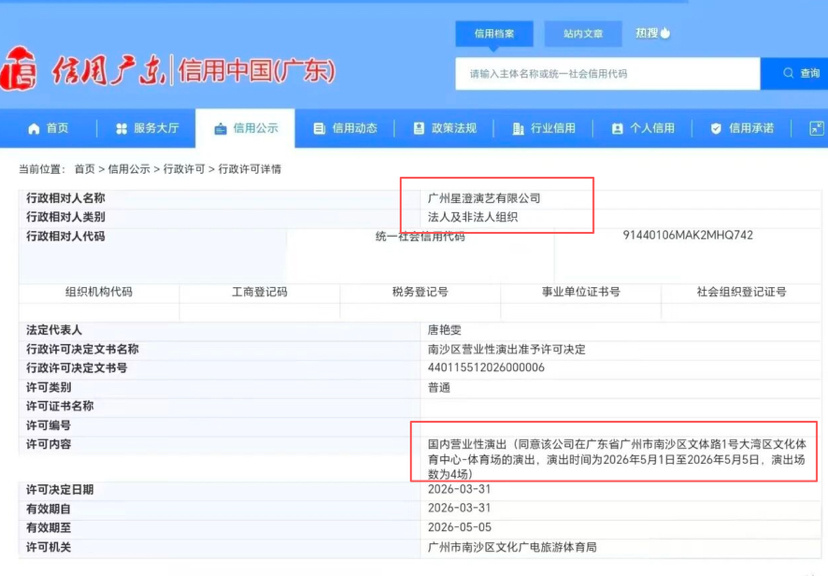The image size is (828, 576).
Task: Select the 个人信用 person icon
Action: pyautogui.click(x=617, y=129)
